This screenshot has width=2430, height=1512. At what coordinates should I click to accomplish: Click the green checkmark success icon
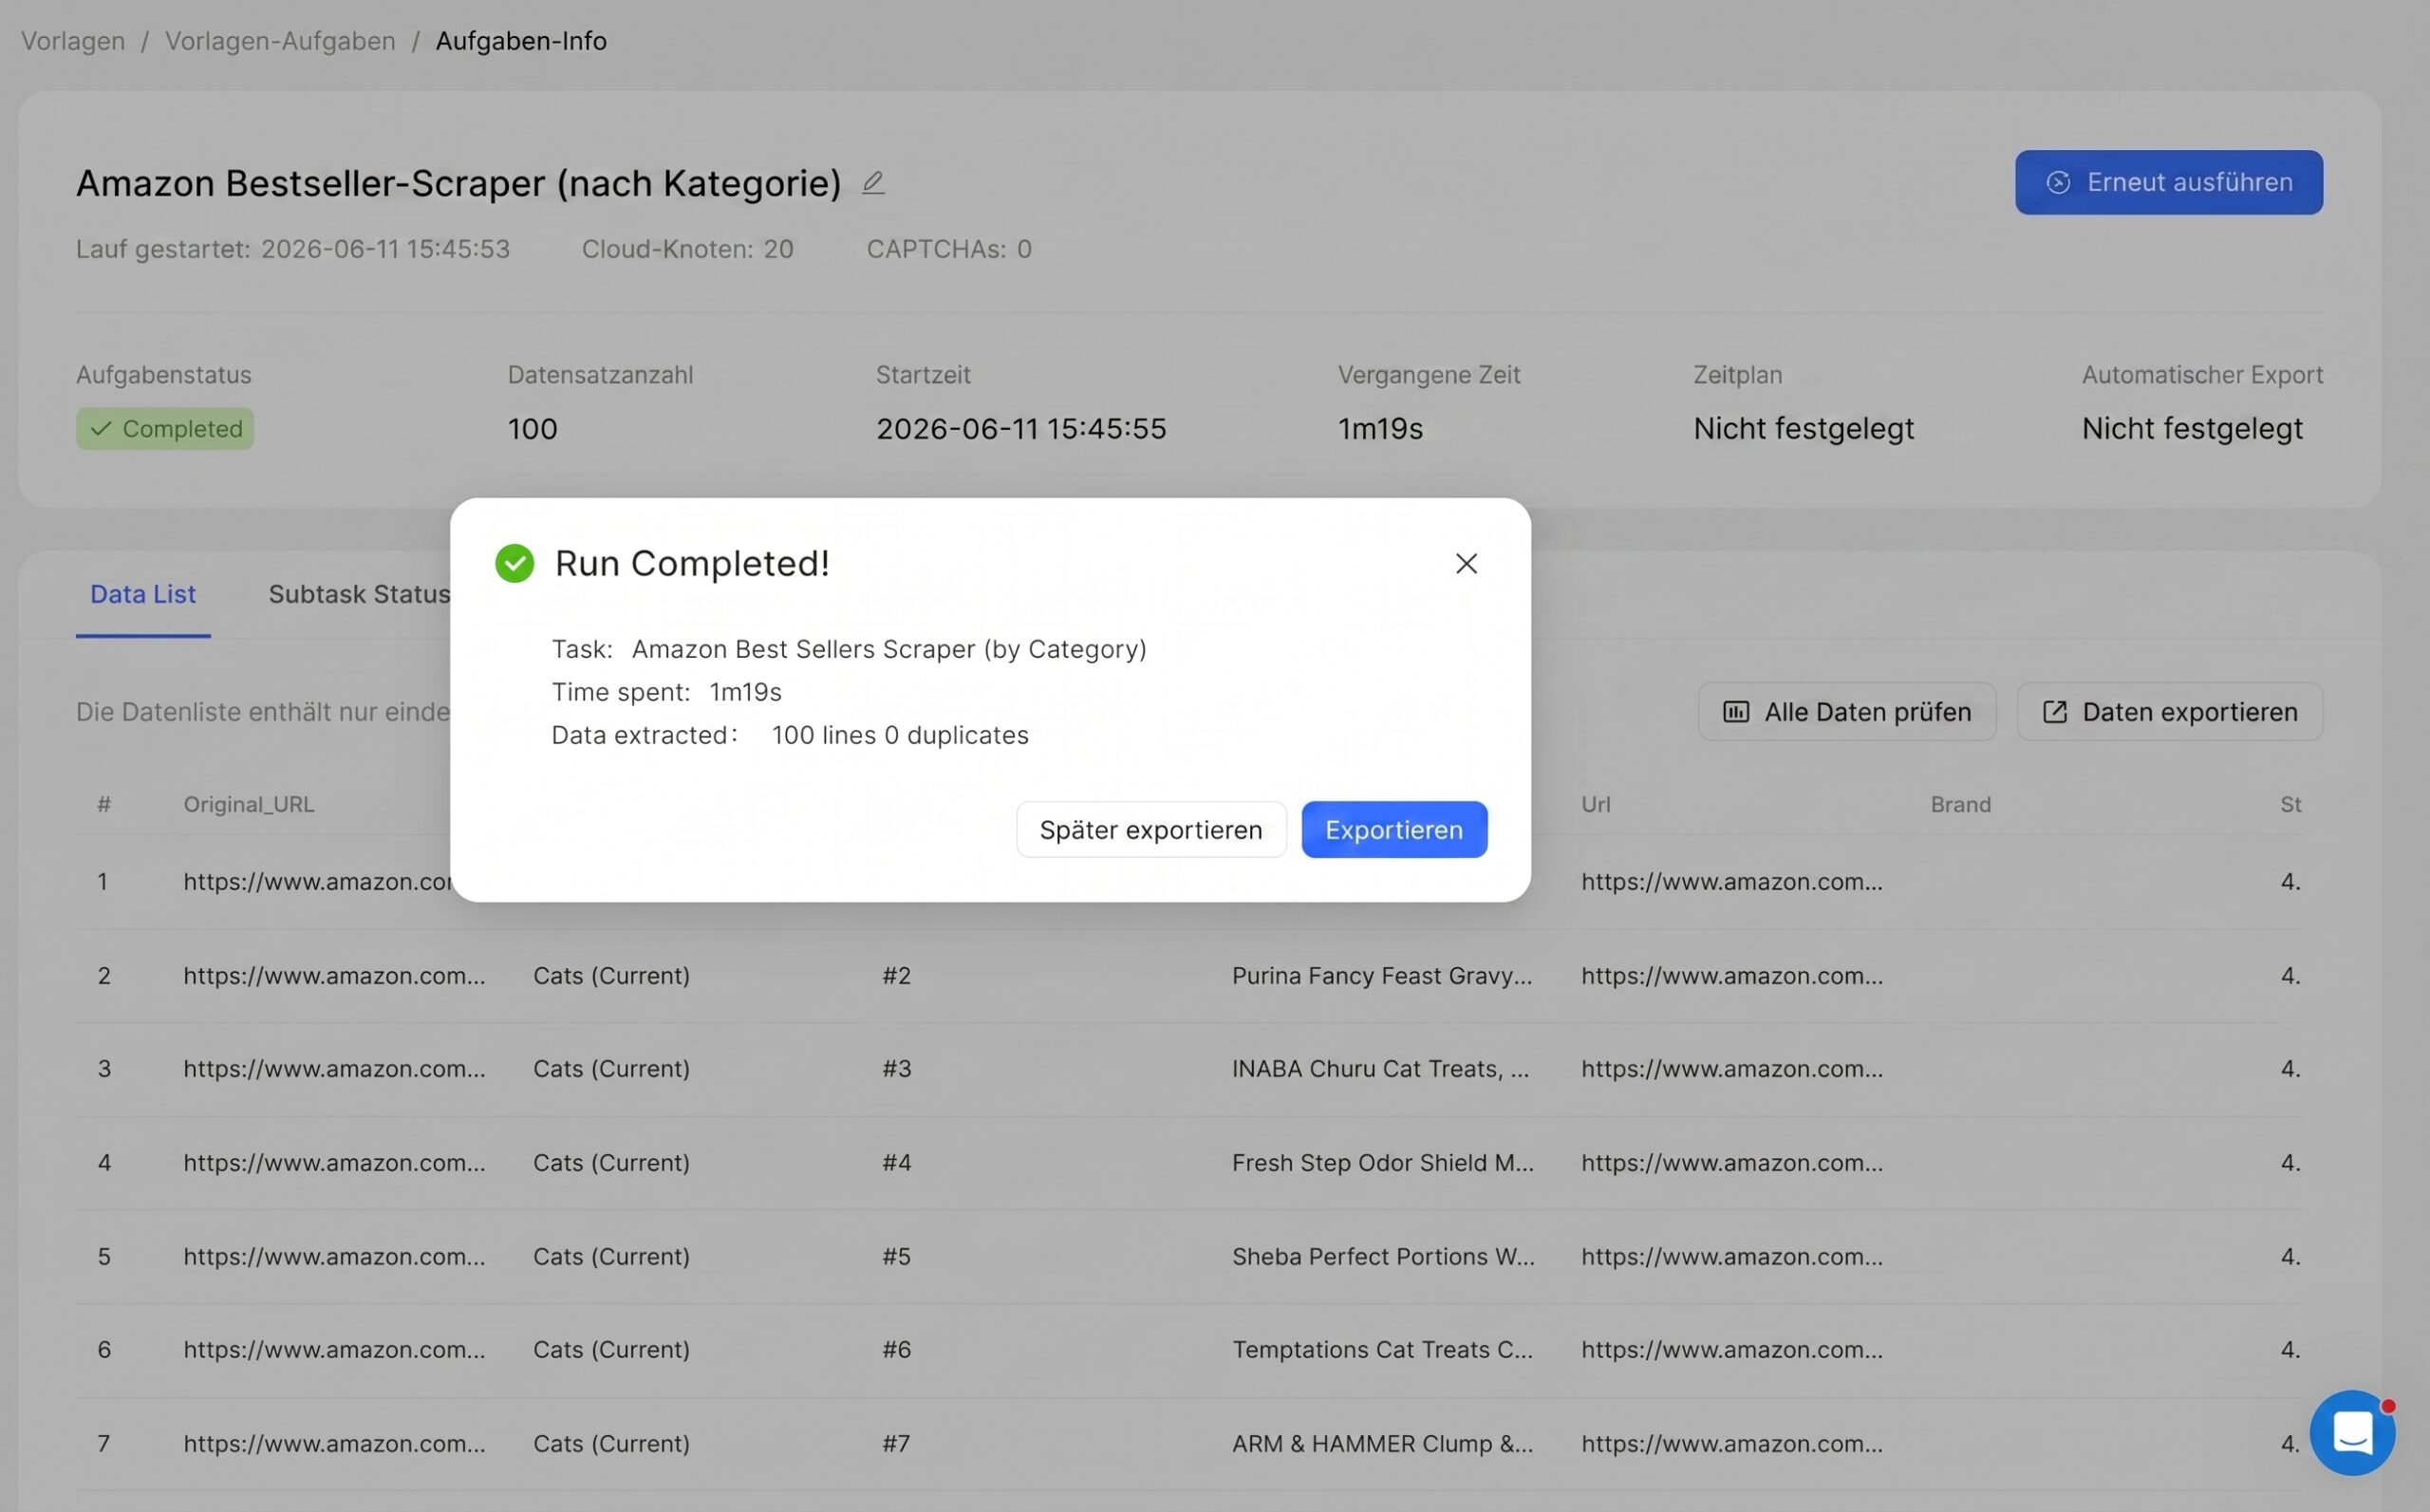coord(514,563)
